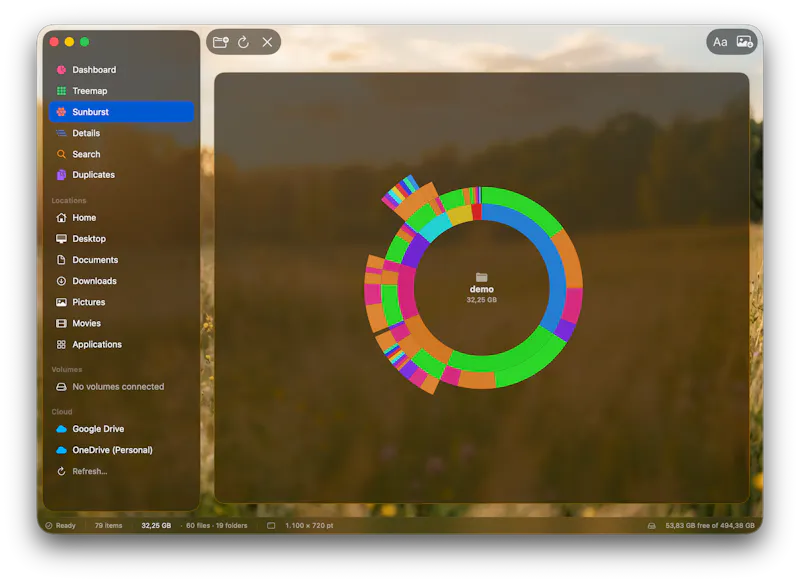The width and height of the screenshot is (800, 583).
Task: Click the Documents page icon
Action: 61,260
